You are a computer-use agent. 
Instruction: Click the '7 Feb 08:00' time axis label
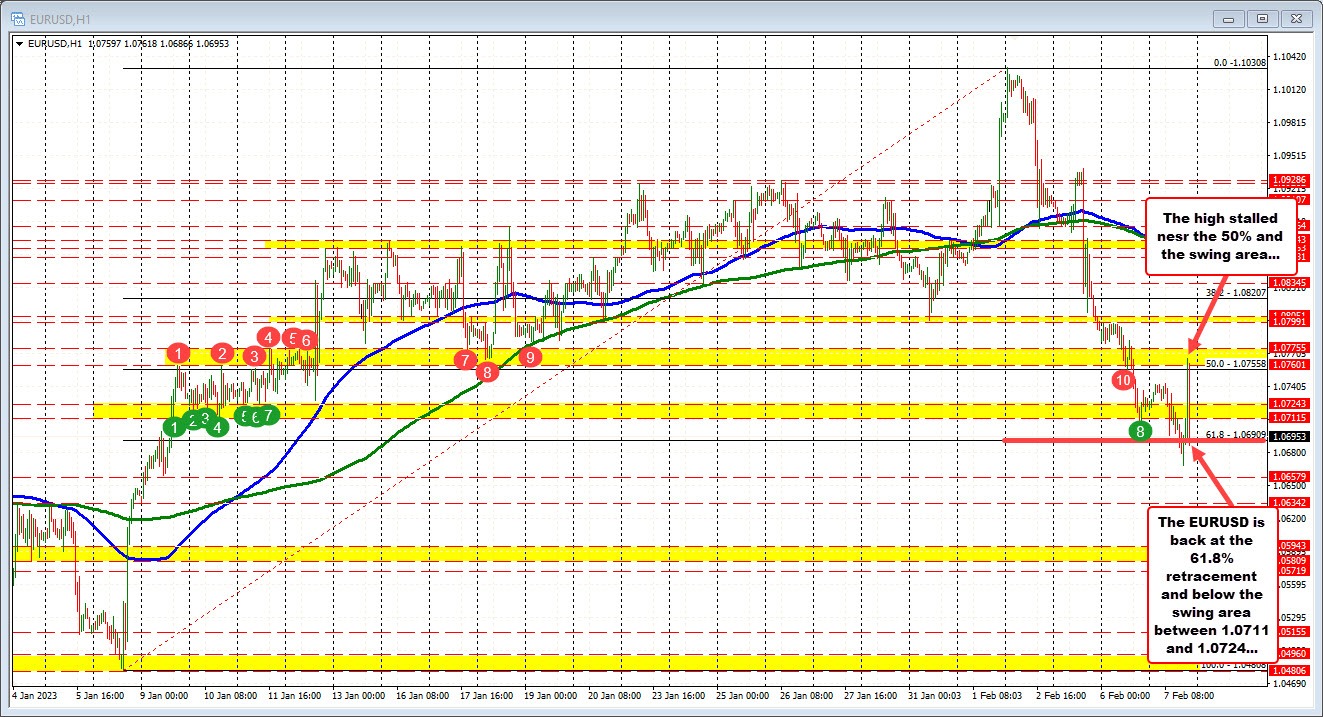pyautogui.click(x=1190, y=695)
